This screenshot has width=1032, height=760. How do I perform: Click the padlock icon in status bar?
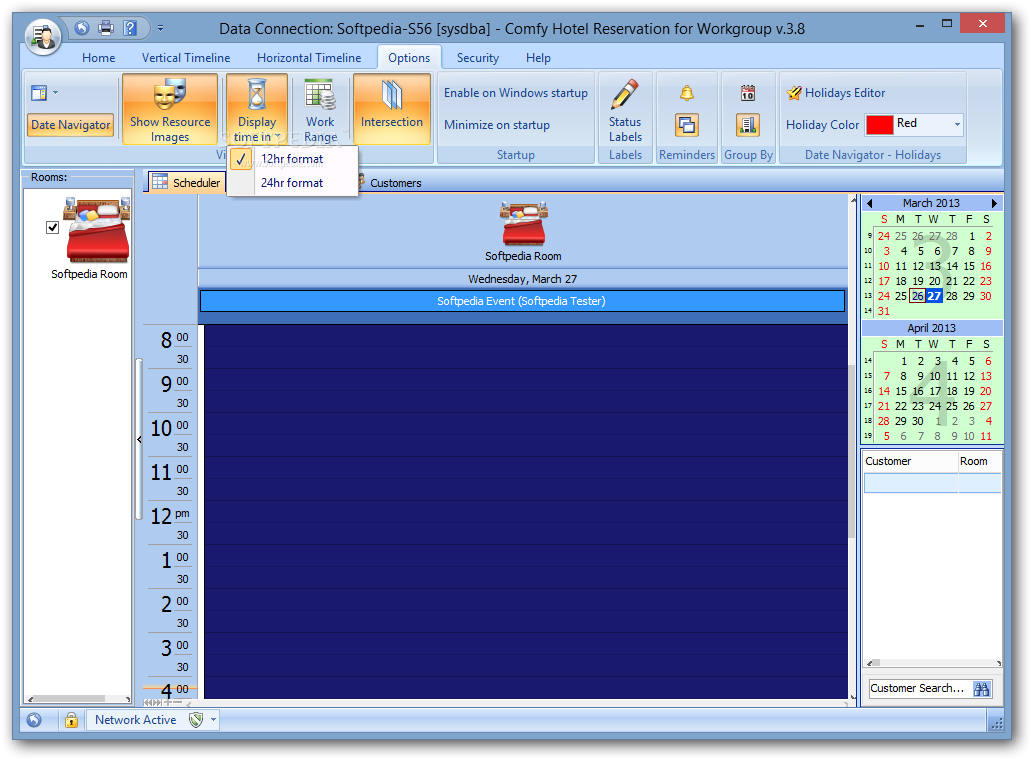(71, 720)
